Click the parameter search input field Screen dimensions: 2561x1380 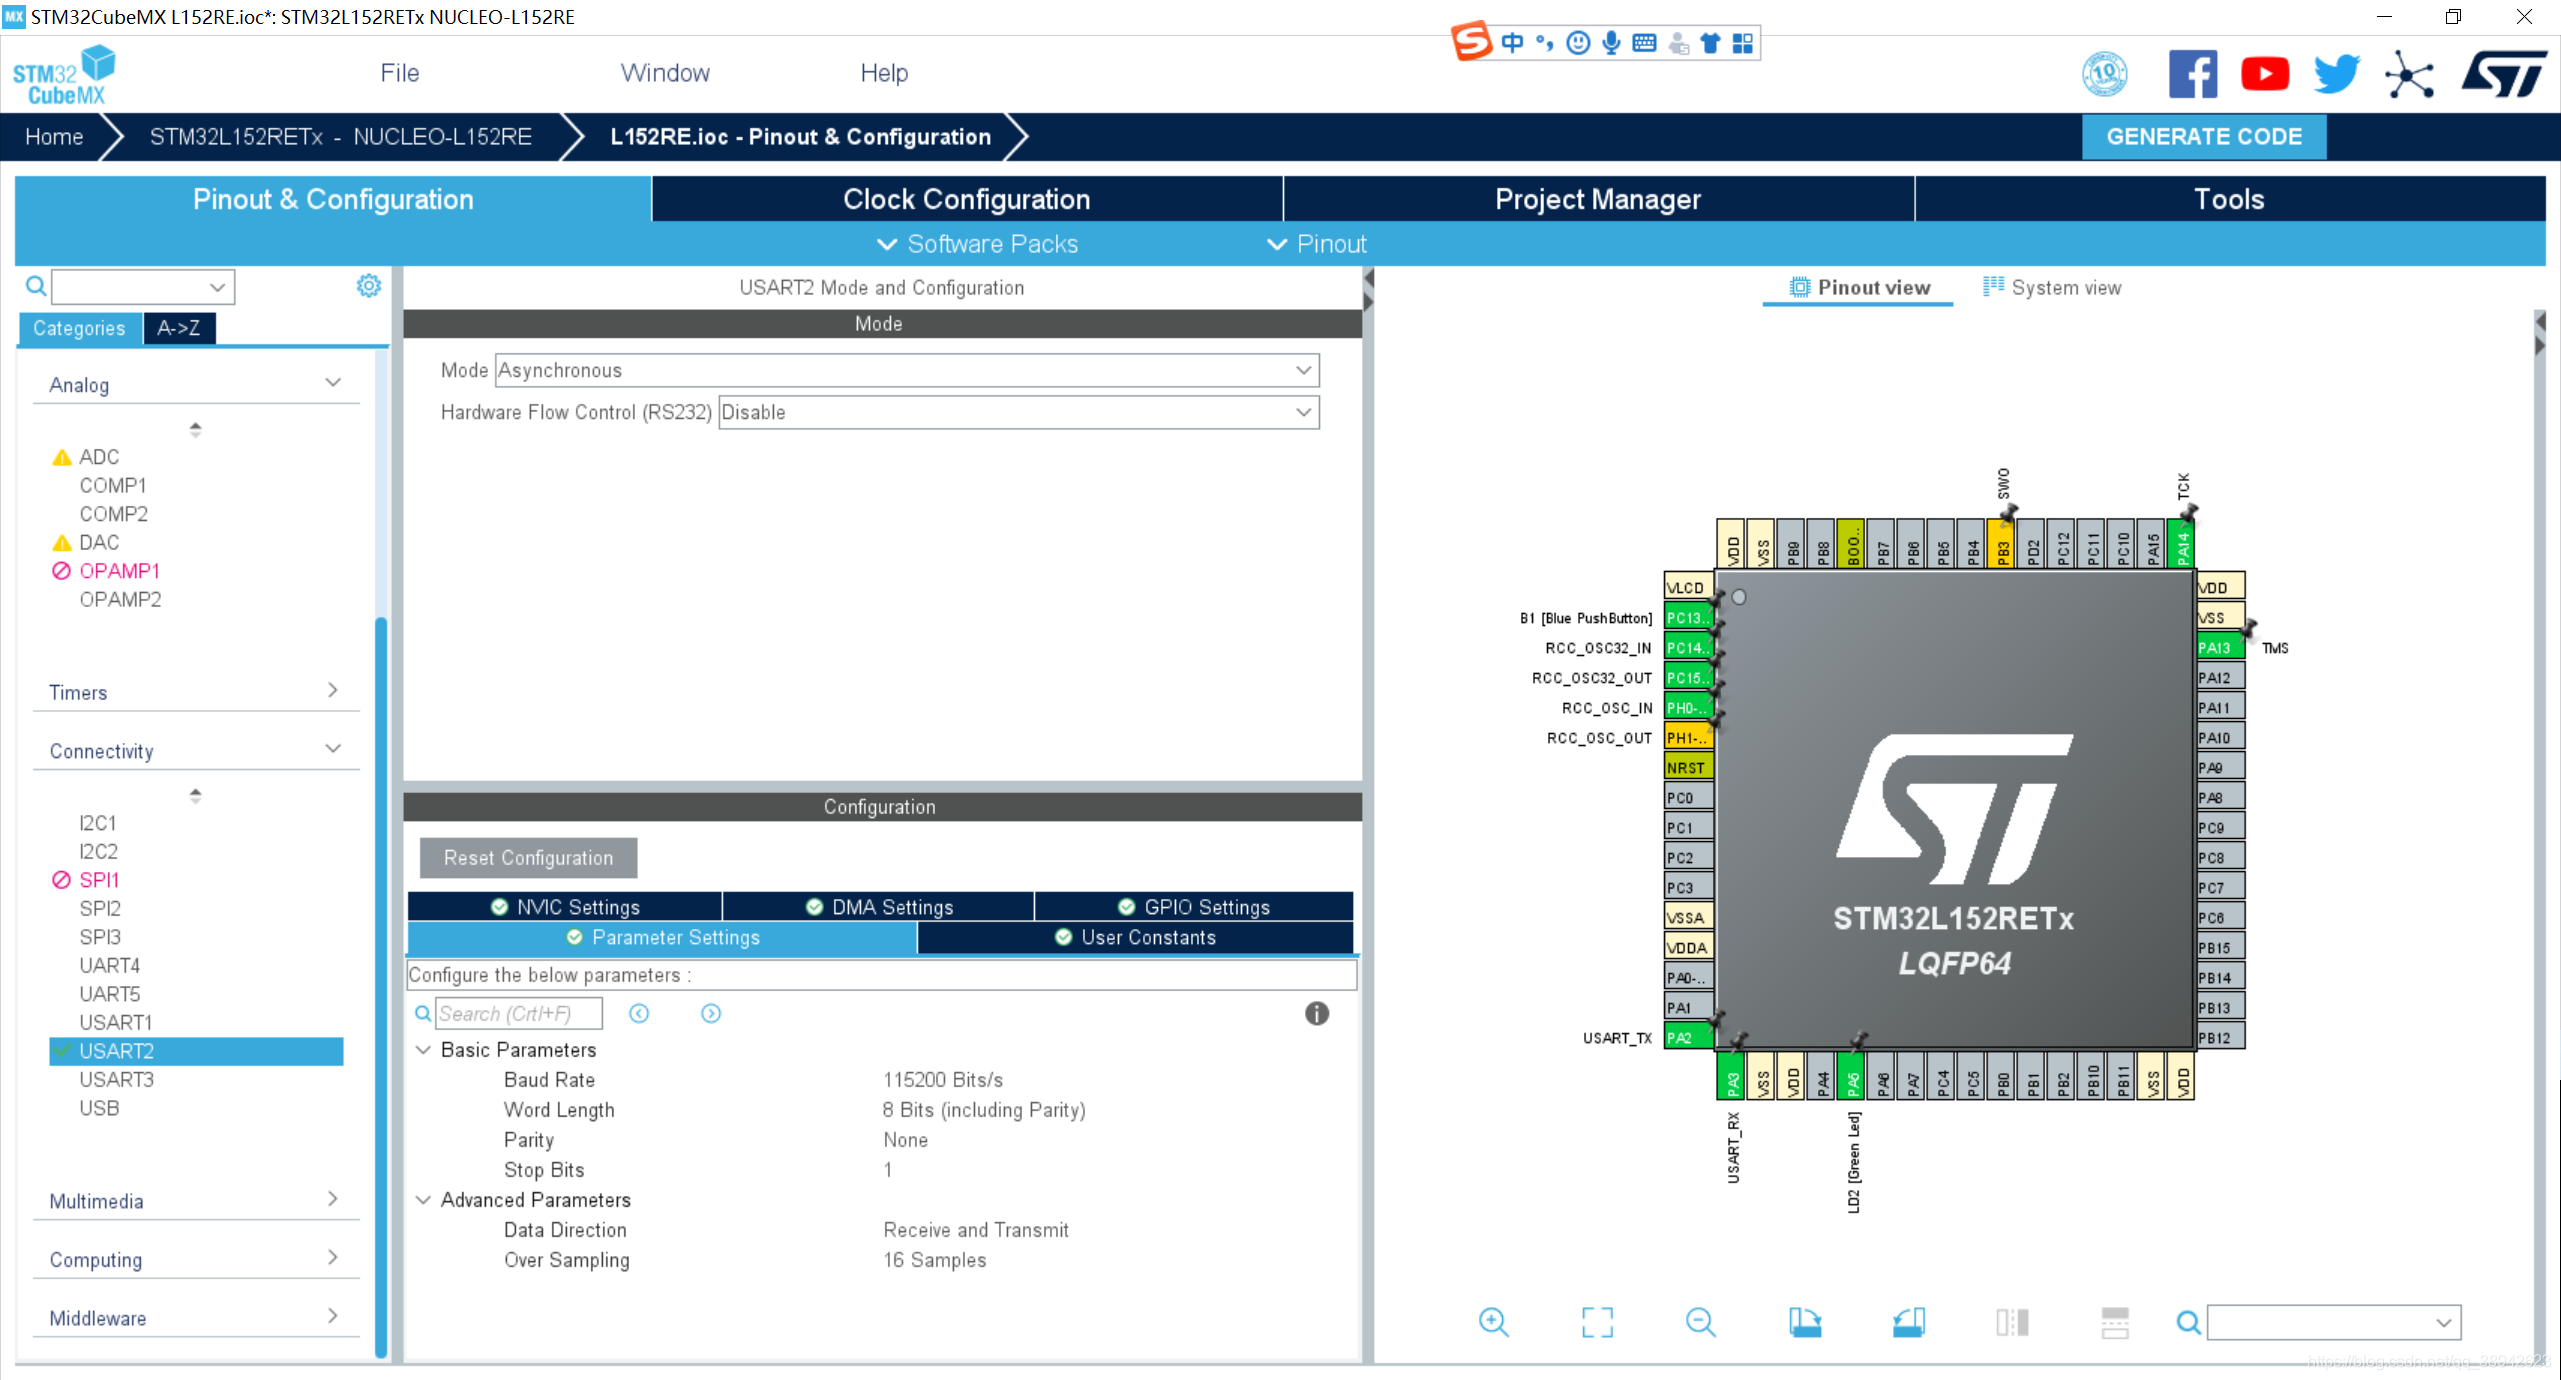click(x=518, y=1013)
